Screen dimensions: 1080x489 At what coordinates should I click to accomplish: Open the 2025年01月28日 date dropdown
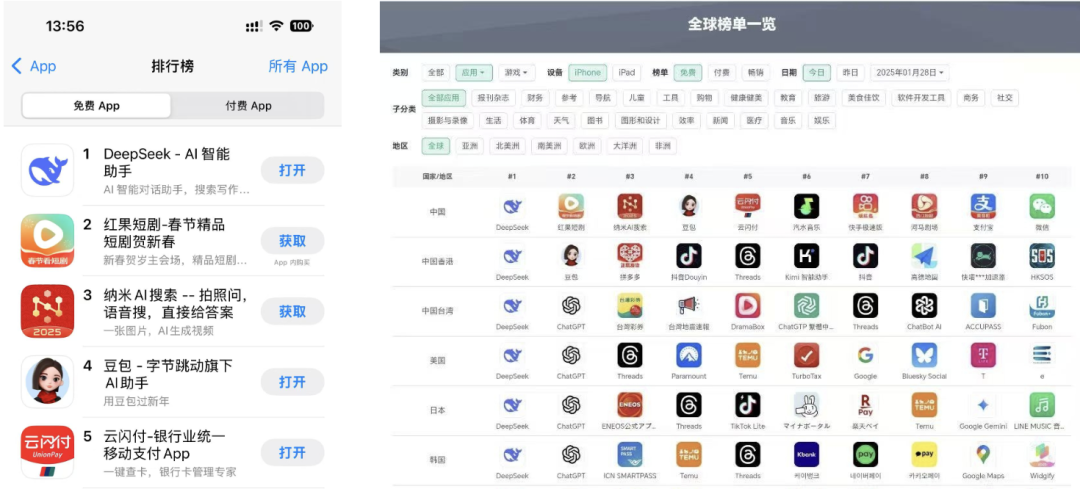(x=909, y=72)
